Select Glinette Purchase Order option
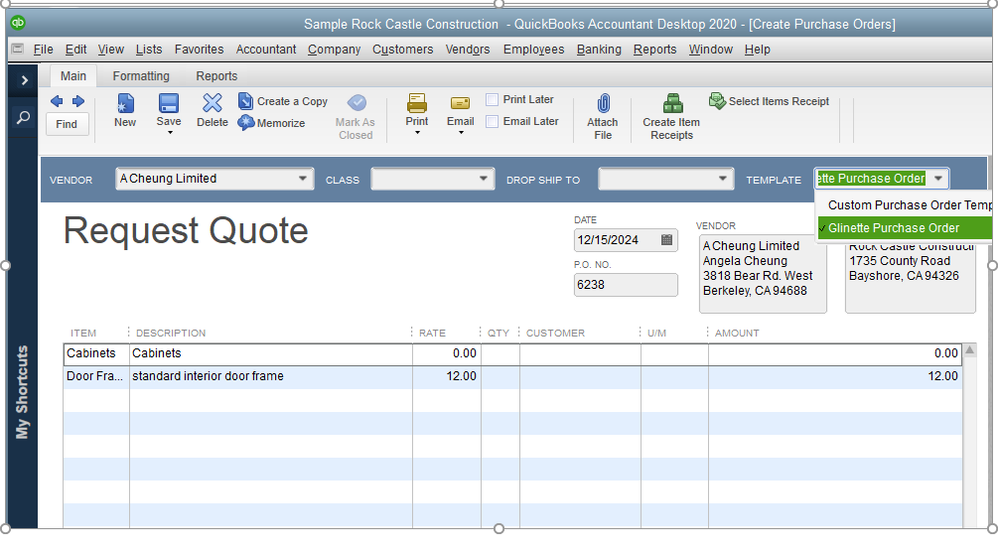Image resolution: width=999 pixels, height=536 pixels. [x=904, y=228]
